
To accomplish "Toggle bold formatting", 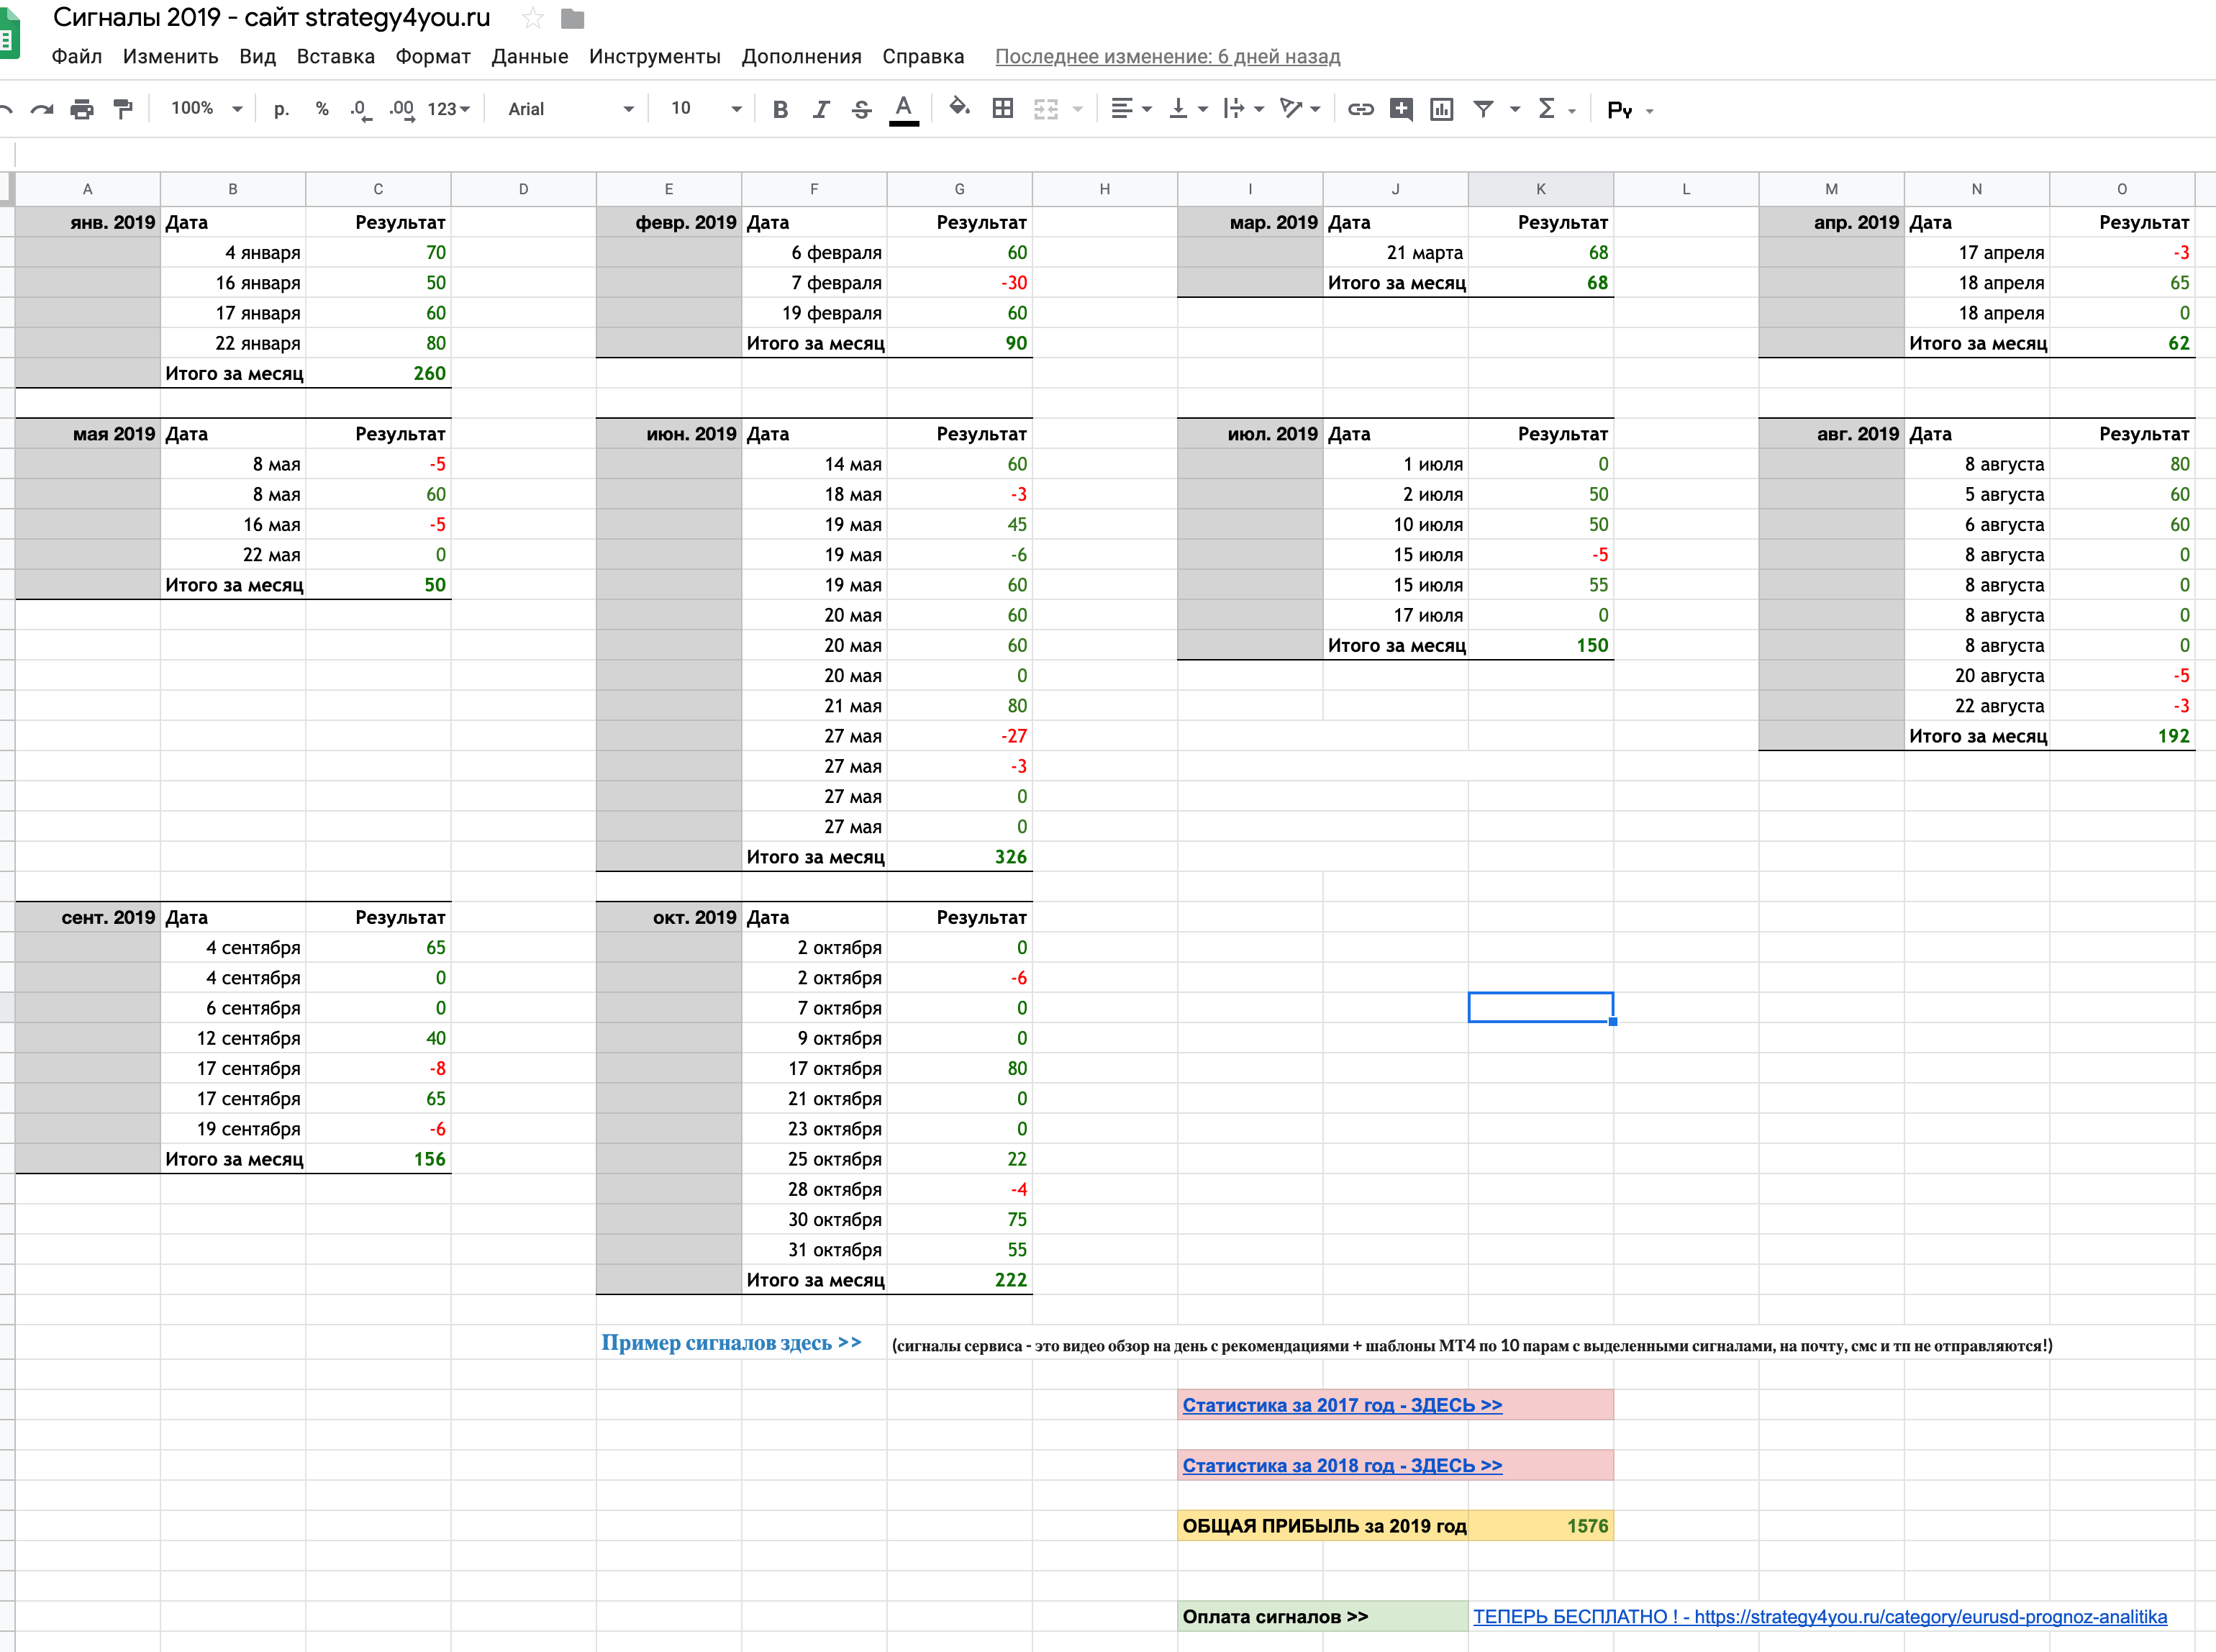I will 780,109.
